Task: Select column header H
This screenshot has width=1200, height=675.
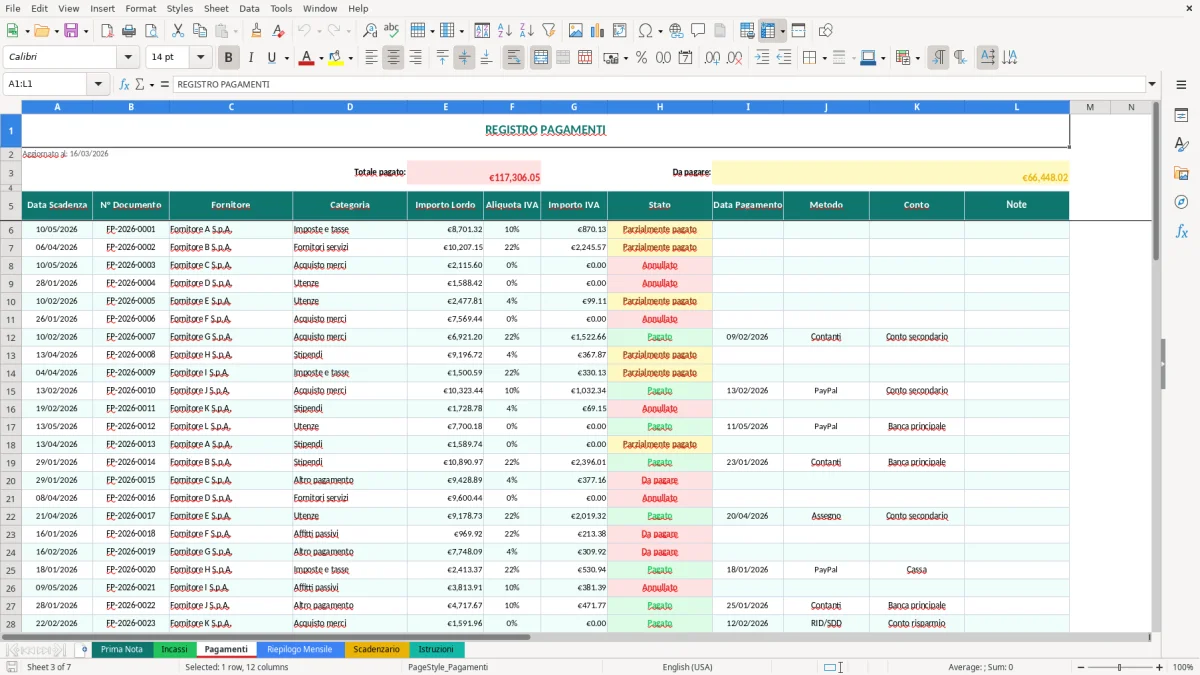Action: coord(659,106)
